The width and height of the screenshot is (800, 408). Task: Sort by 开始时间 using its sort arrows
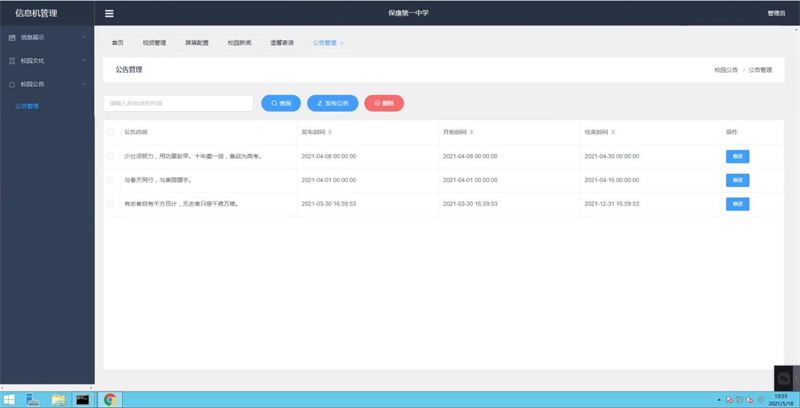click(x=471, y=132)
